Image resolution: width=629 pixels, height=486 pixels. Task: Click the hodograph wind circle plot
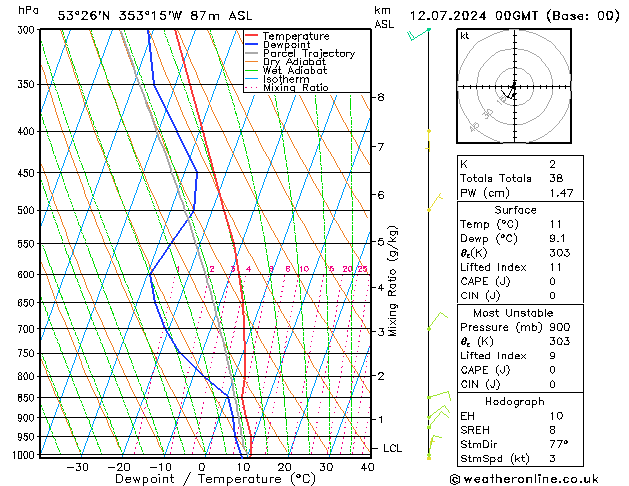click(x=514, y=86)
